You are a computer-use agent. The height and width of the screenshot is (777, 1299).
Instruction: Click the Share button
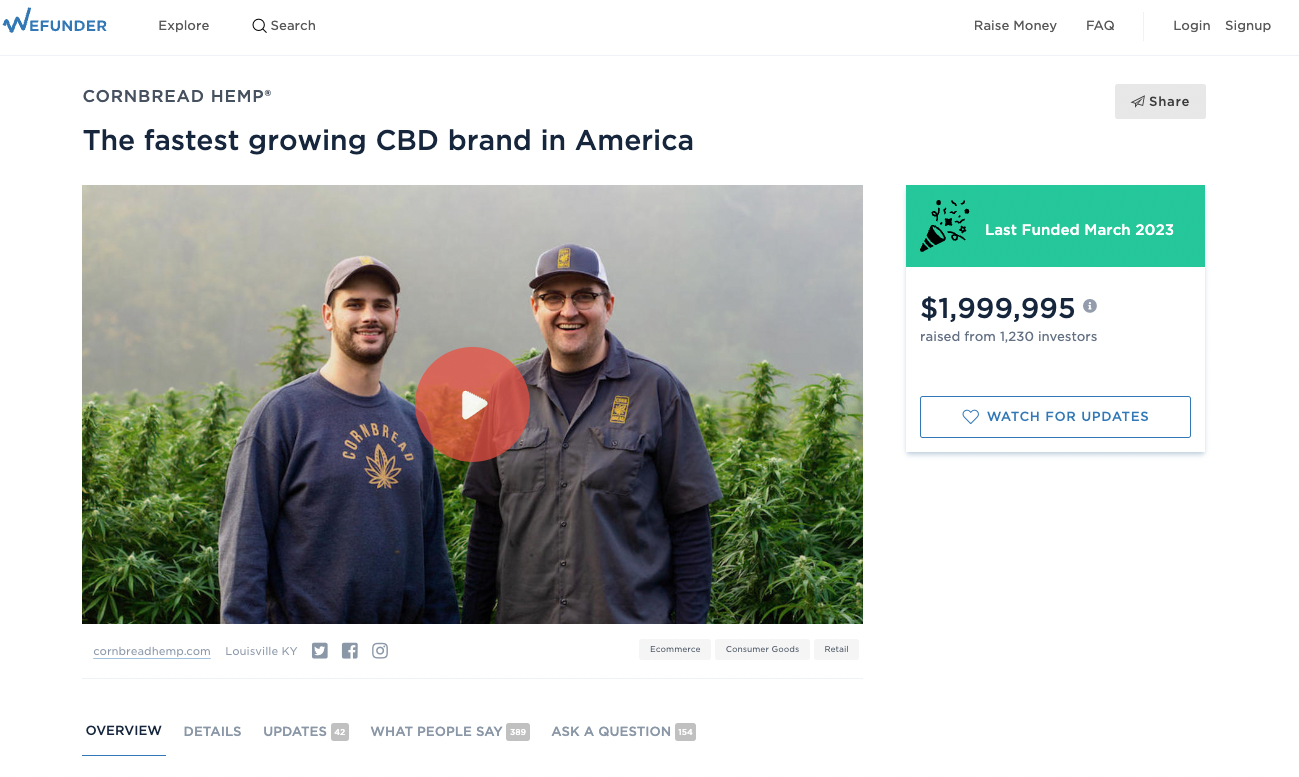coord(1160,101)
